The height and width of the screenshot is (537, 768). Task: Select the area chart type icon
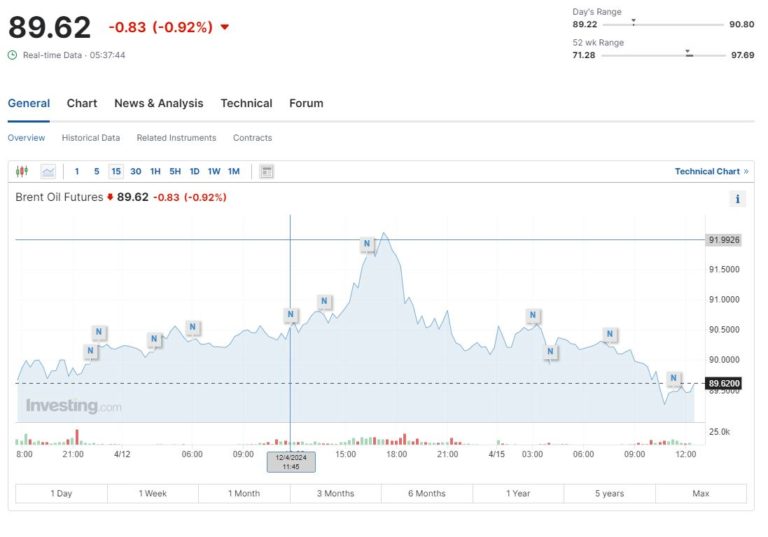(48, 172)
